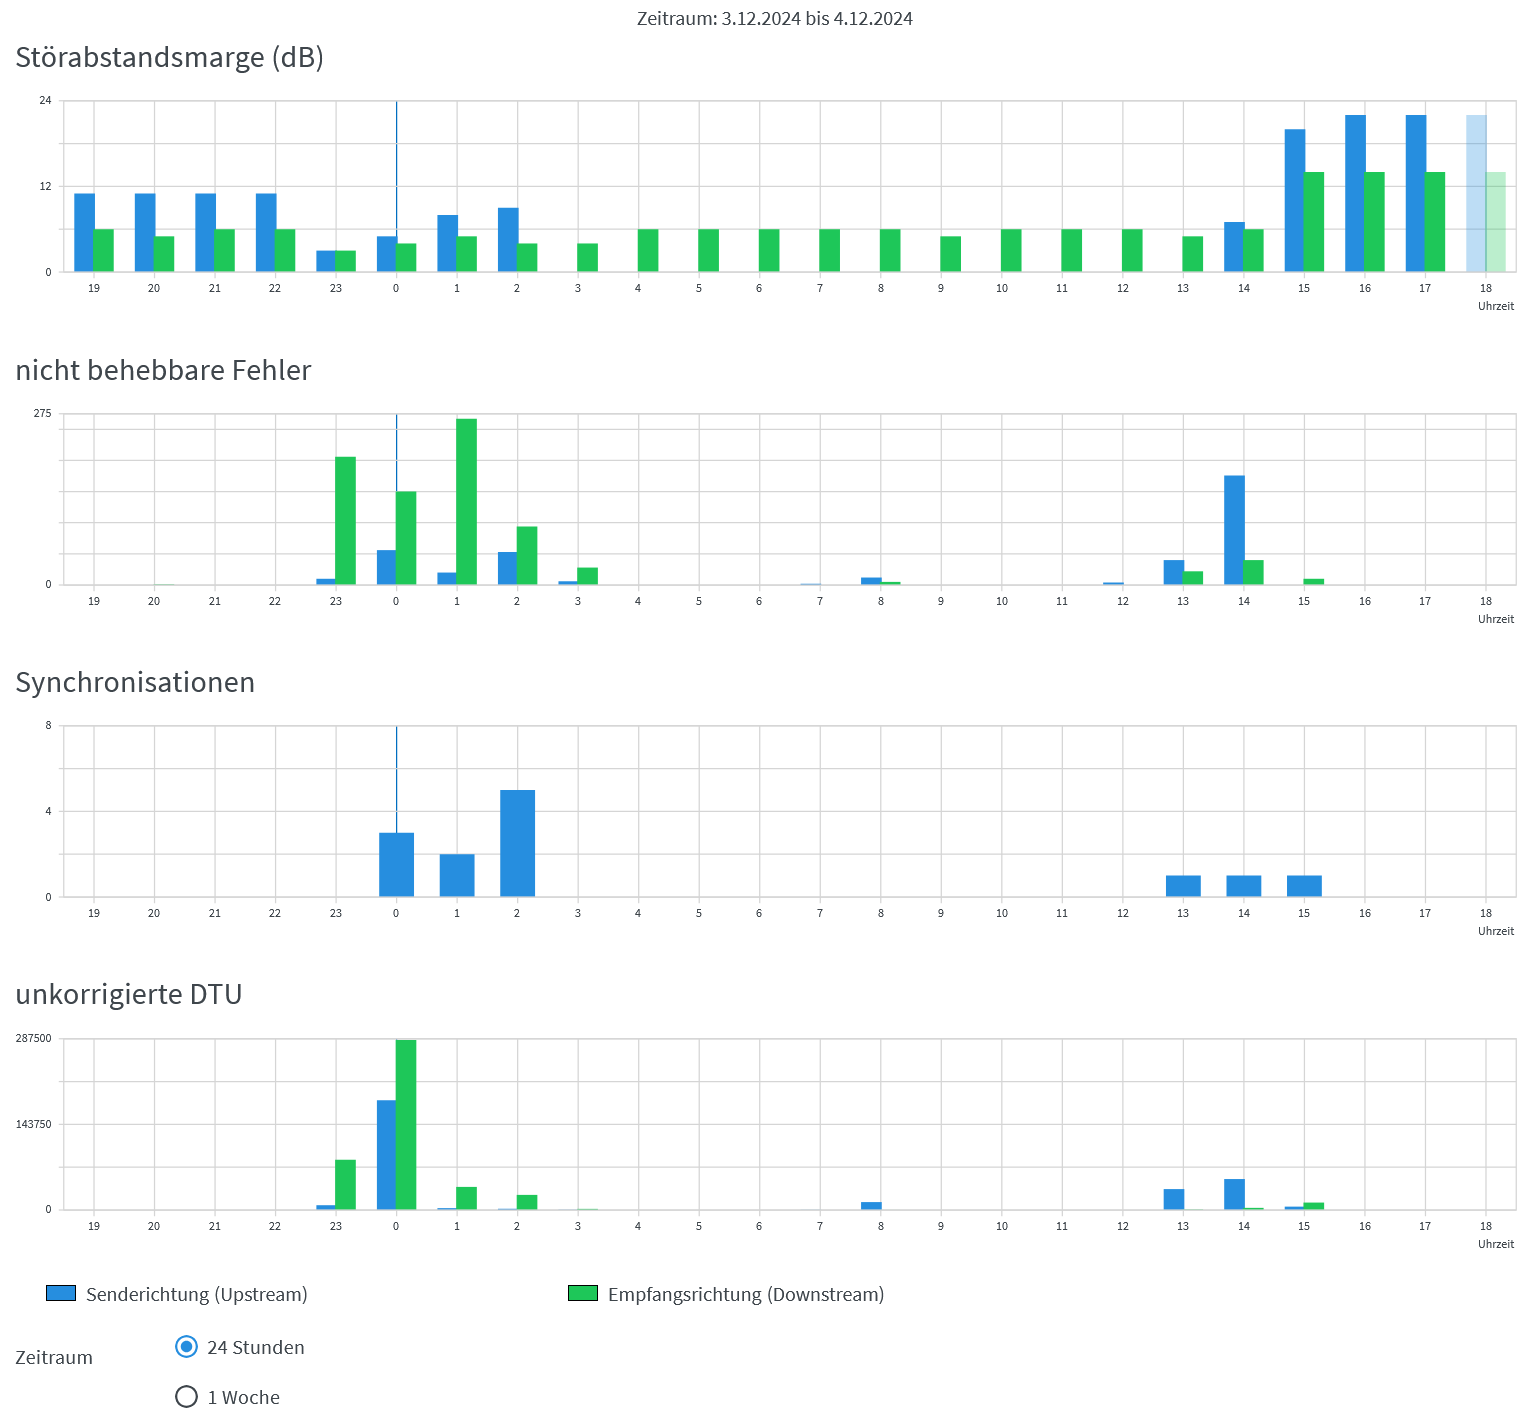Click blue hour 16 bar in Störabstandsmarge chart
1537x1427 pixels.
tap(1355, 193)
